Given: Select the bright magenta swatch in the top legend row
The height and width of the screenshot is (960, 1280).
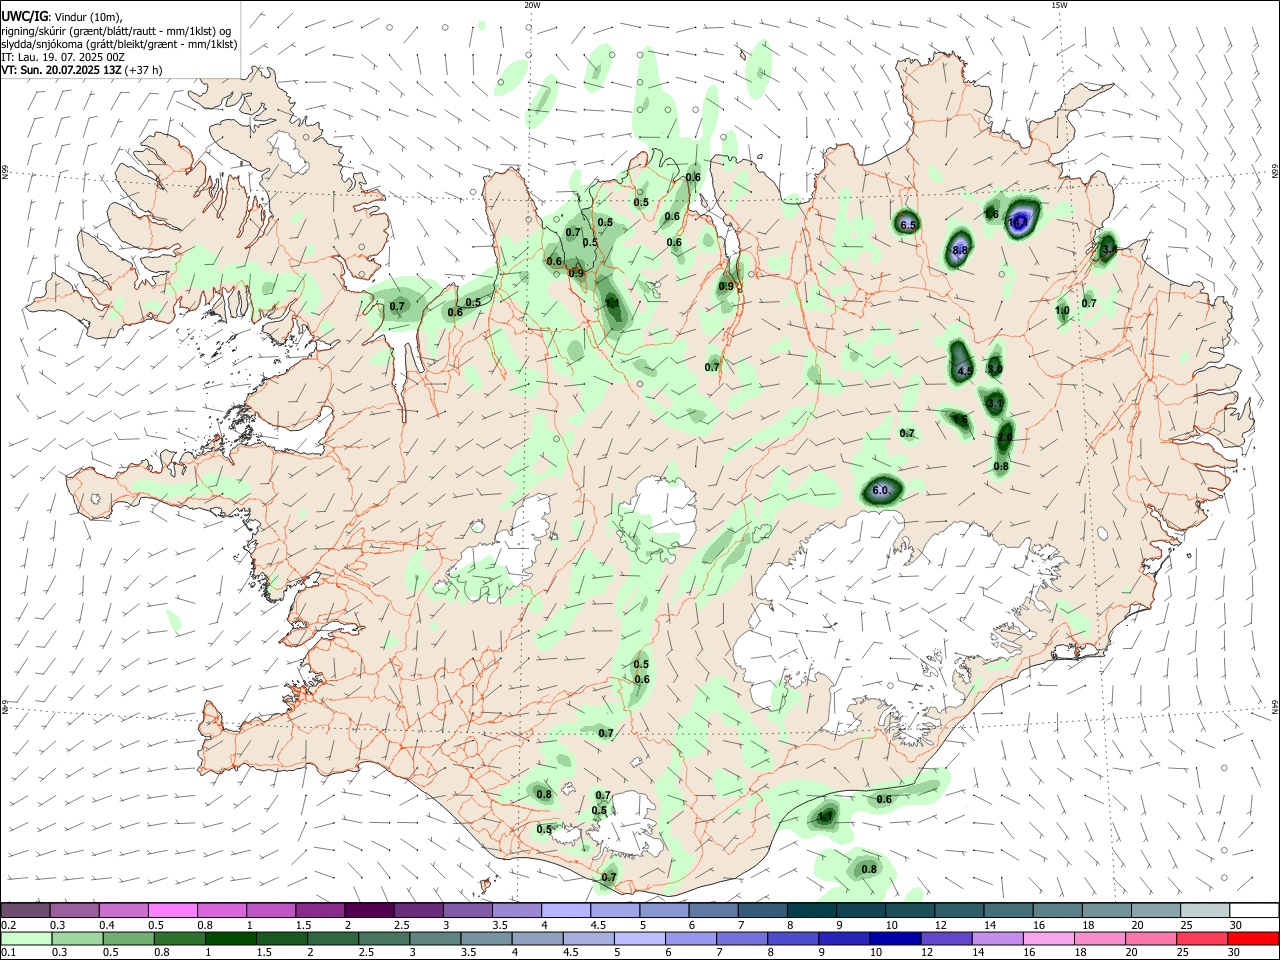Looking at the screenshot, I should 172,910.
